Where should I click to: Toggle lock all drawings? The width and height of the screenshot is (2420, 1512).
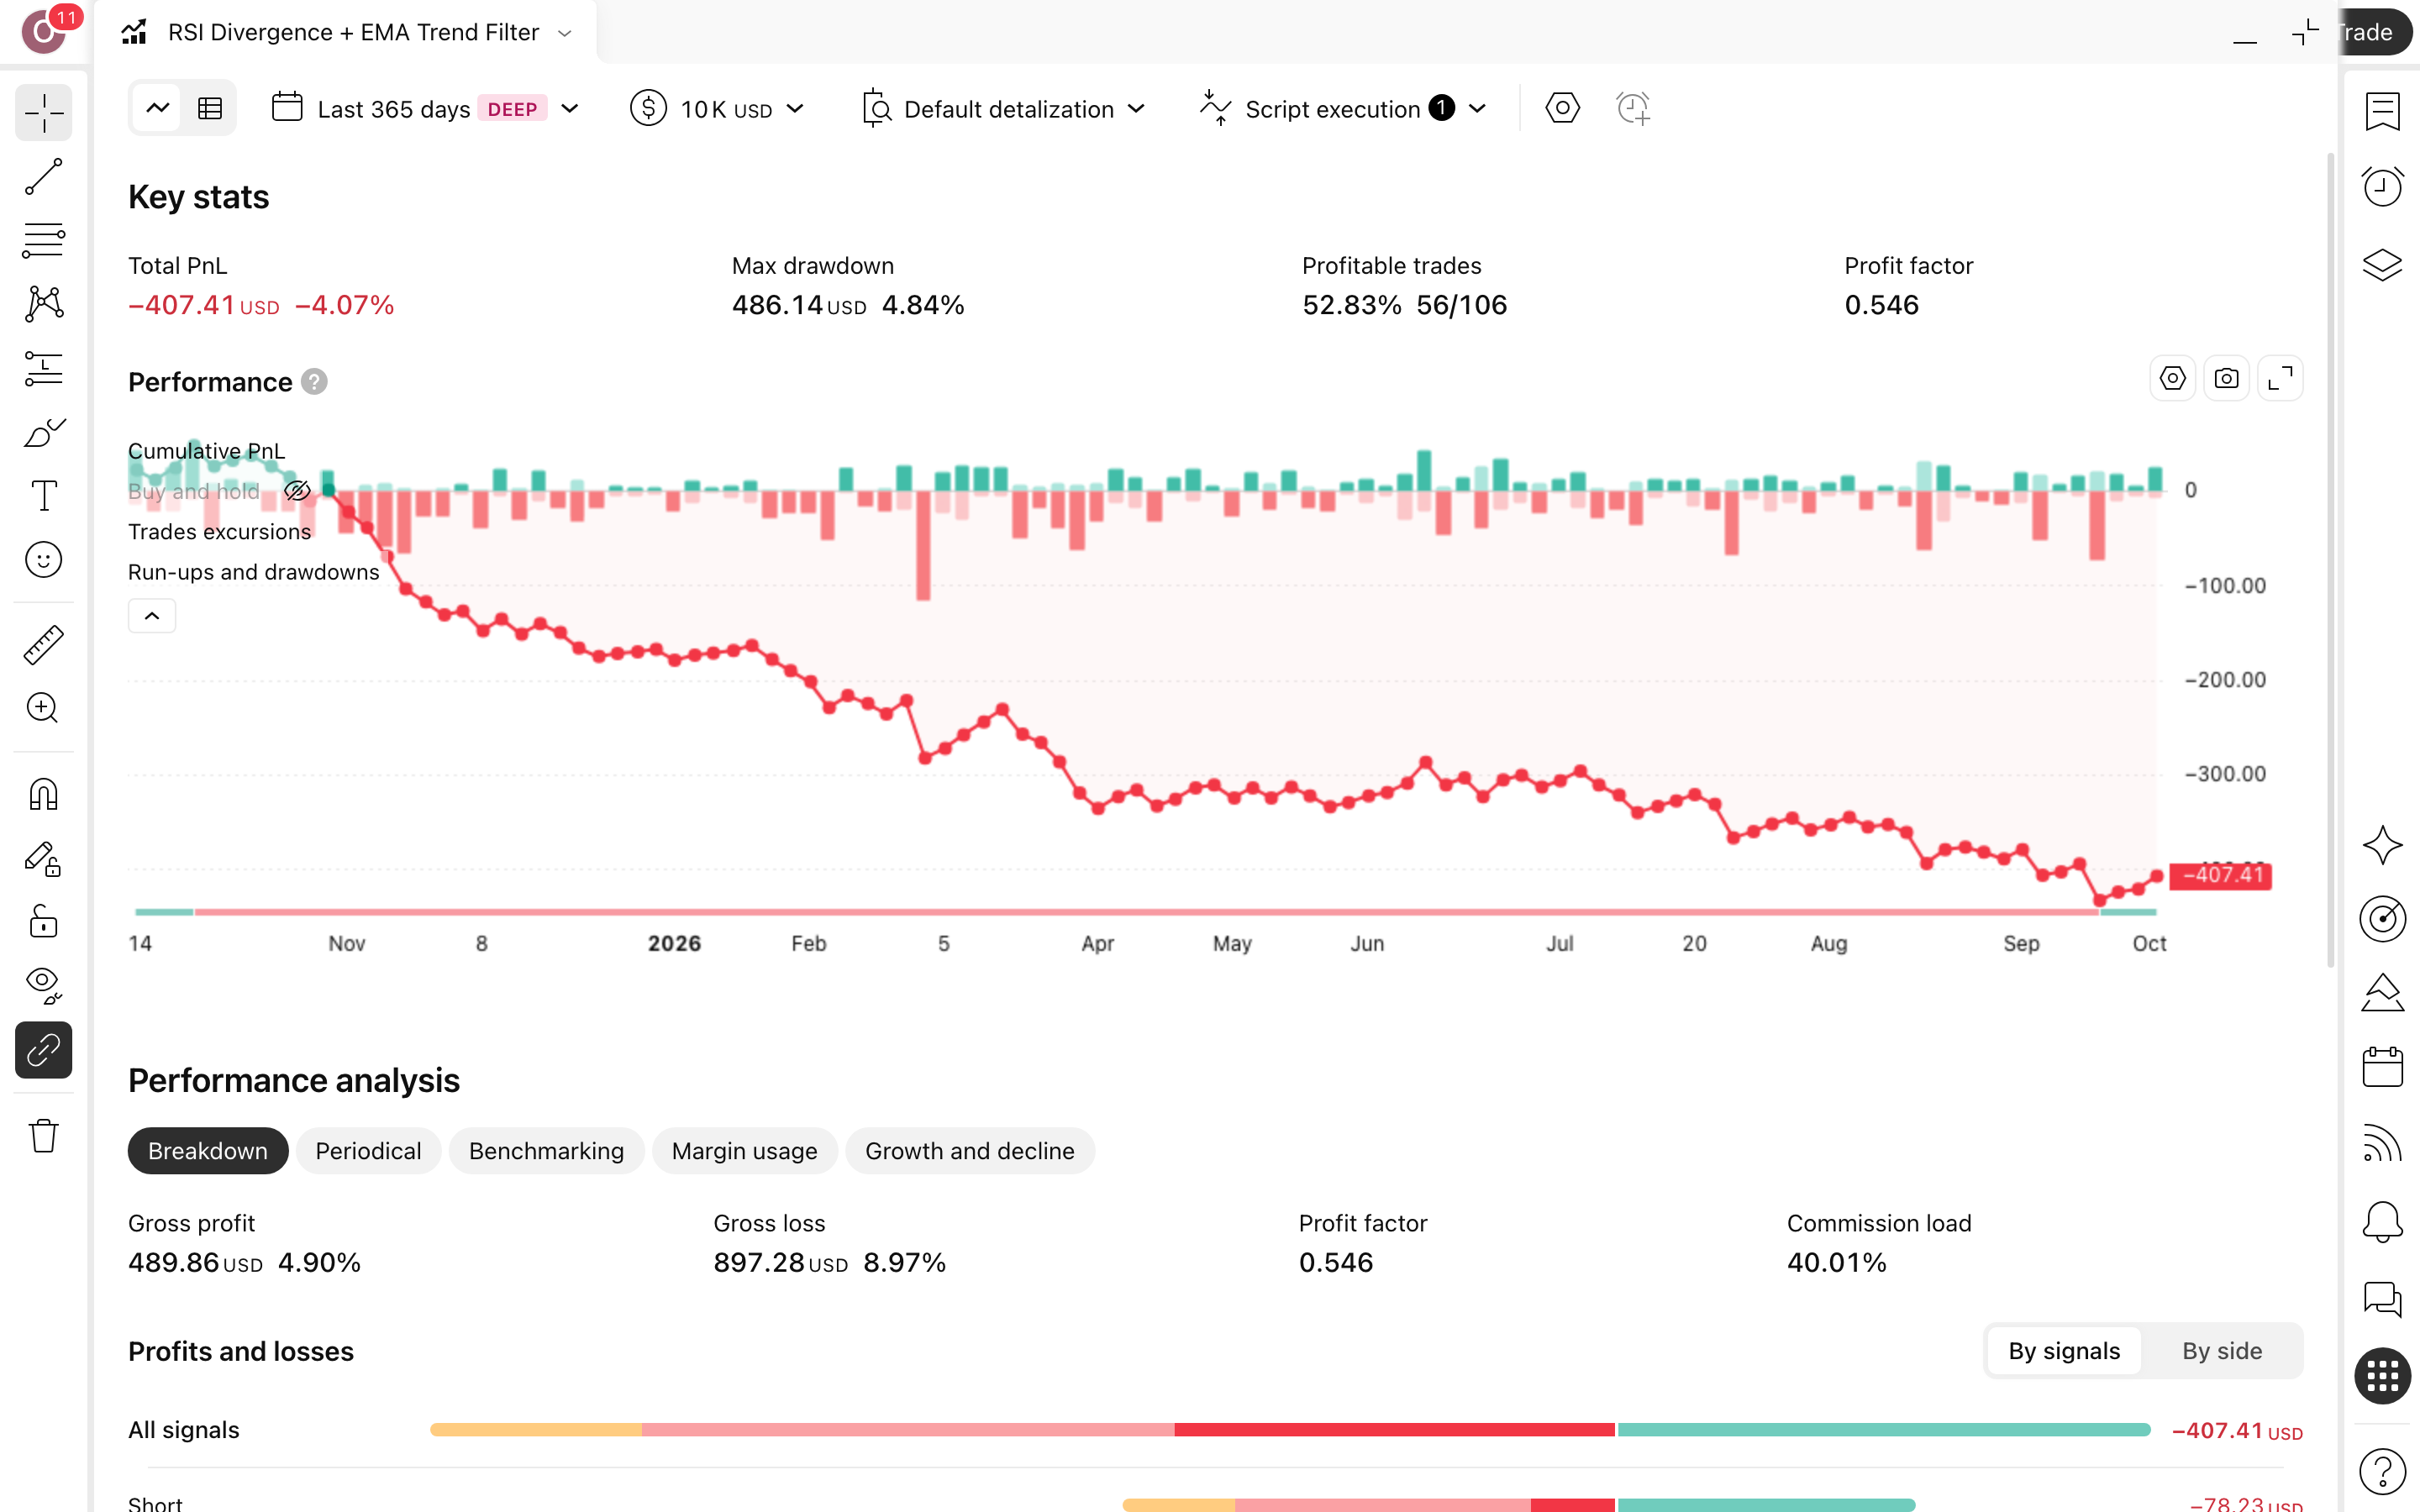(44, 922)
